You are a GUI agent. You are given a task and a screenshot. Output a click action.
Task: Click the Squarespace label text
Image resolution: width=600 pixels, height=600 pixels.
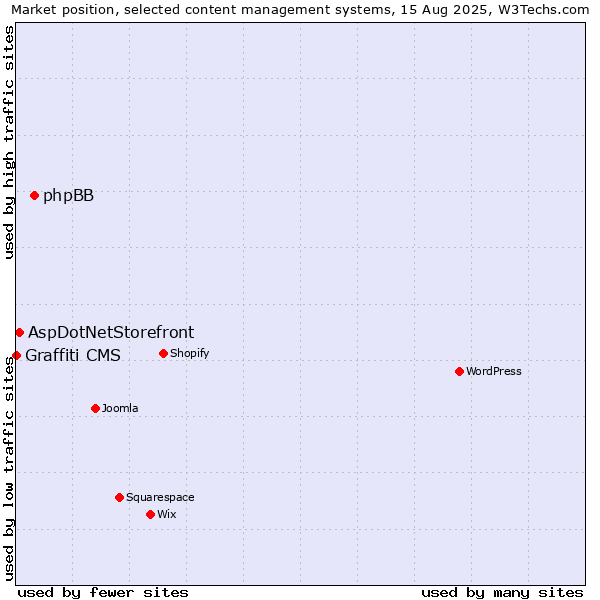pos(160,497)
